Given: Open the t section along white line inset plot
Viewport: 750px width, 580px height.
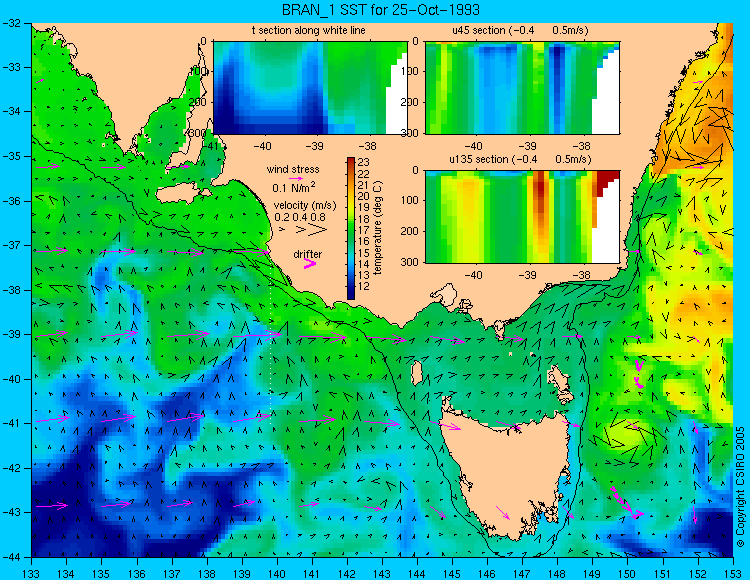Looking at the screenshot, I should (x=310, y=88).
